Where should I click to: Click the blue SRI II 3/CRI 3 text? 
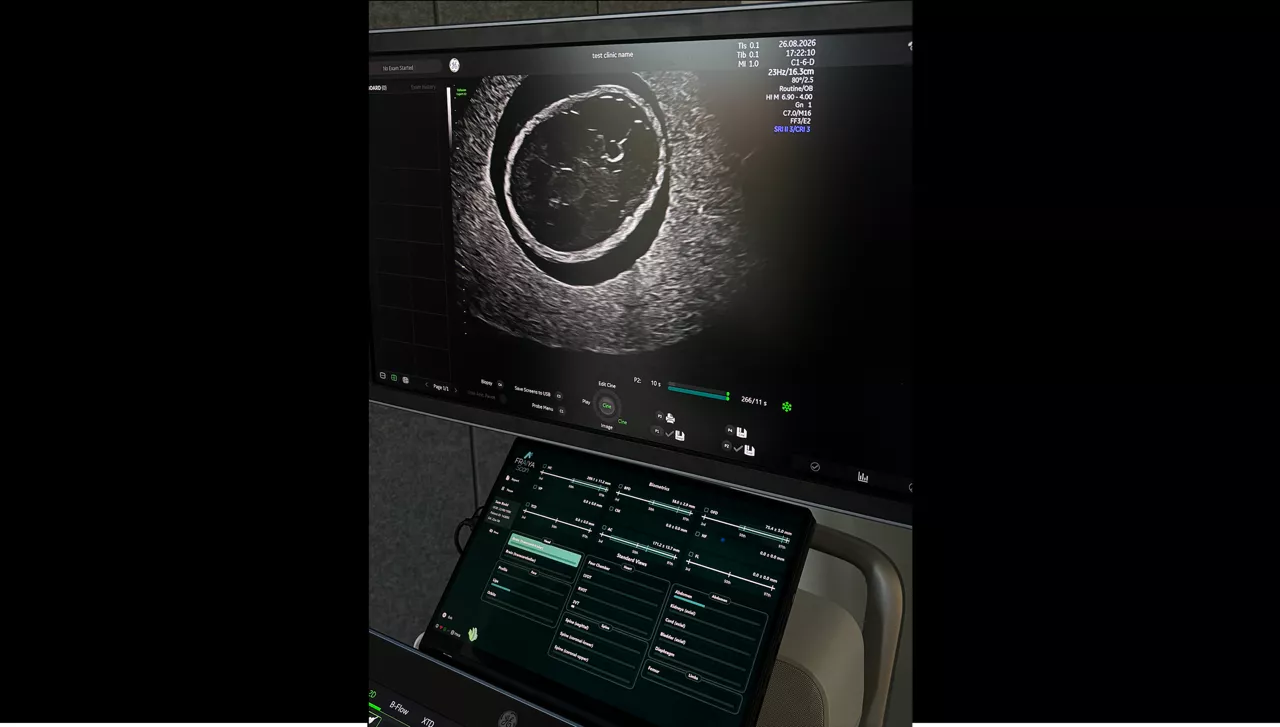pos(792,129)
